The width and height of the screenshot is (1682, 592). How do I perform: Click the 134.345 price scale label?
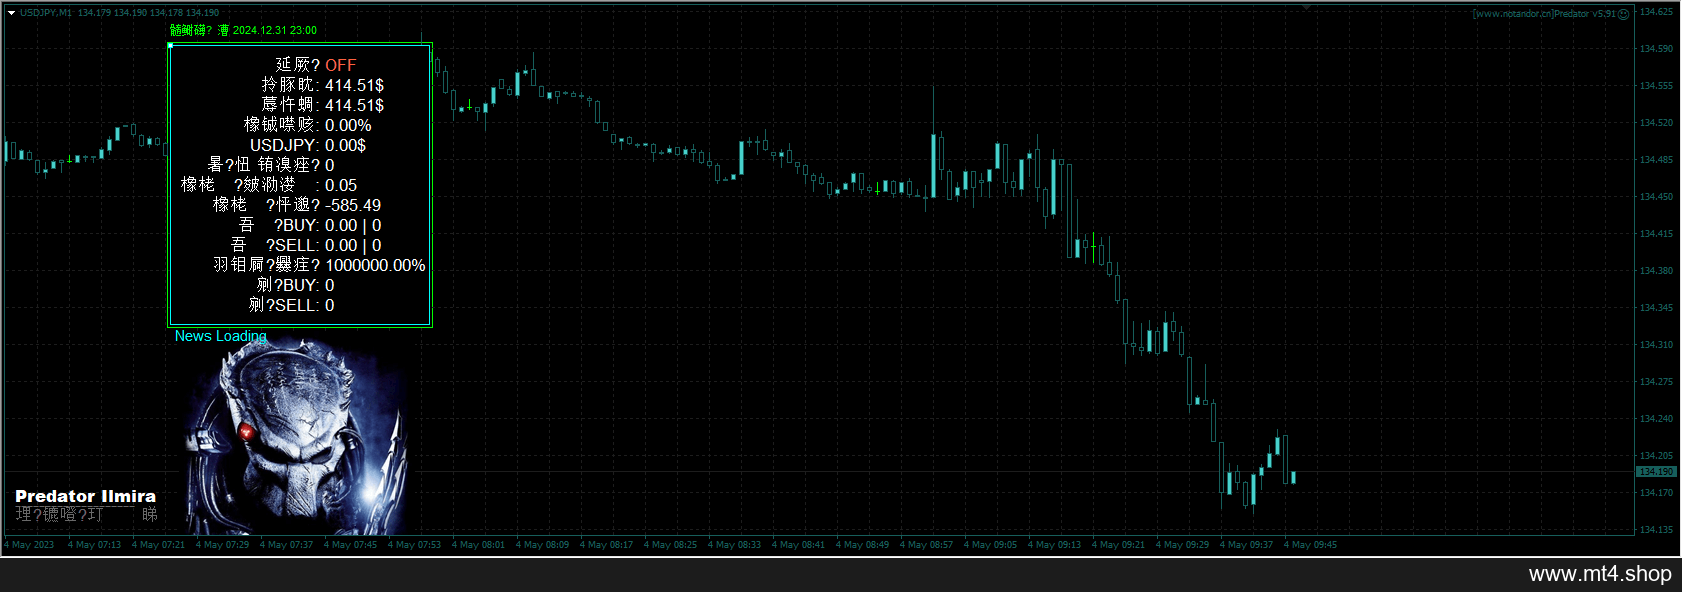click(x=1656, y=308)
